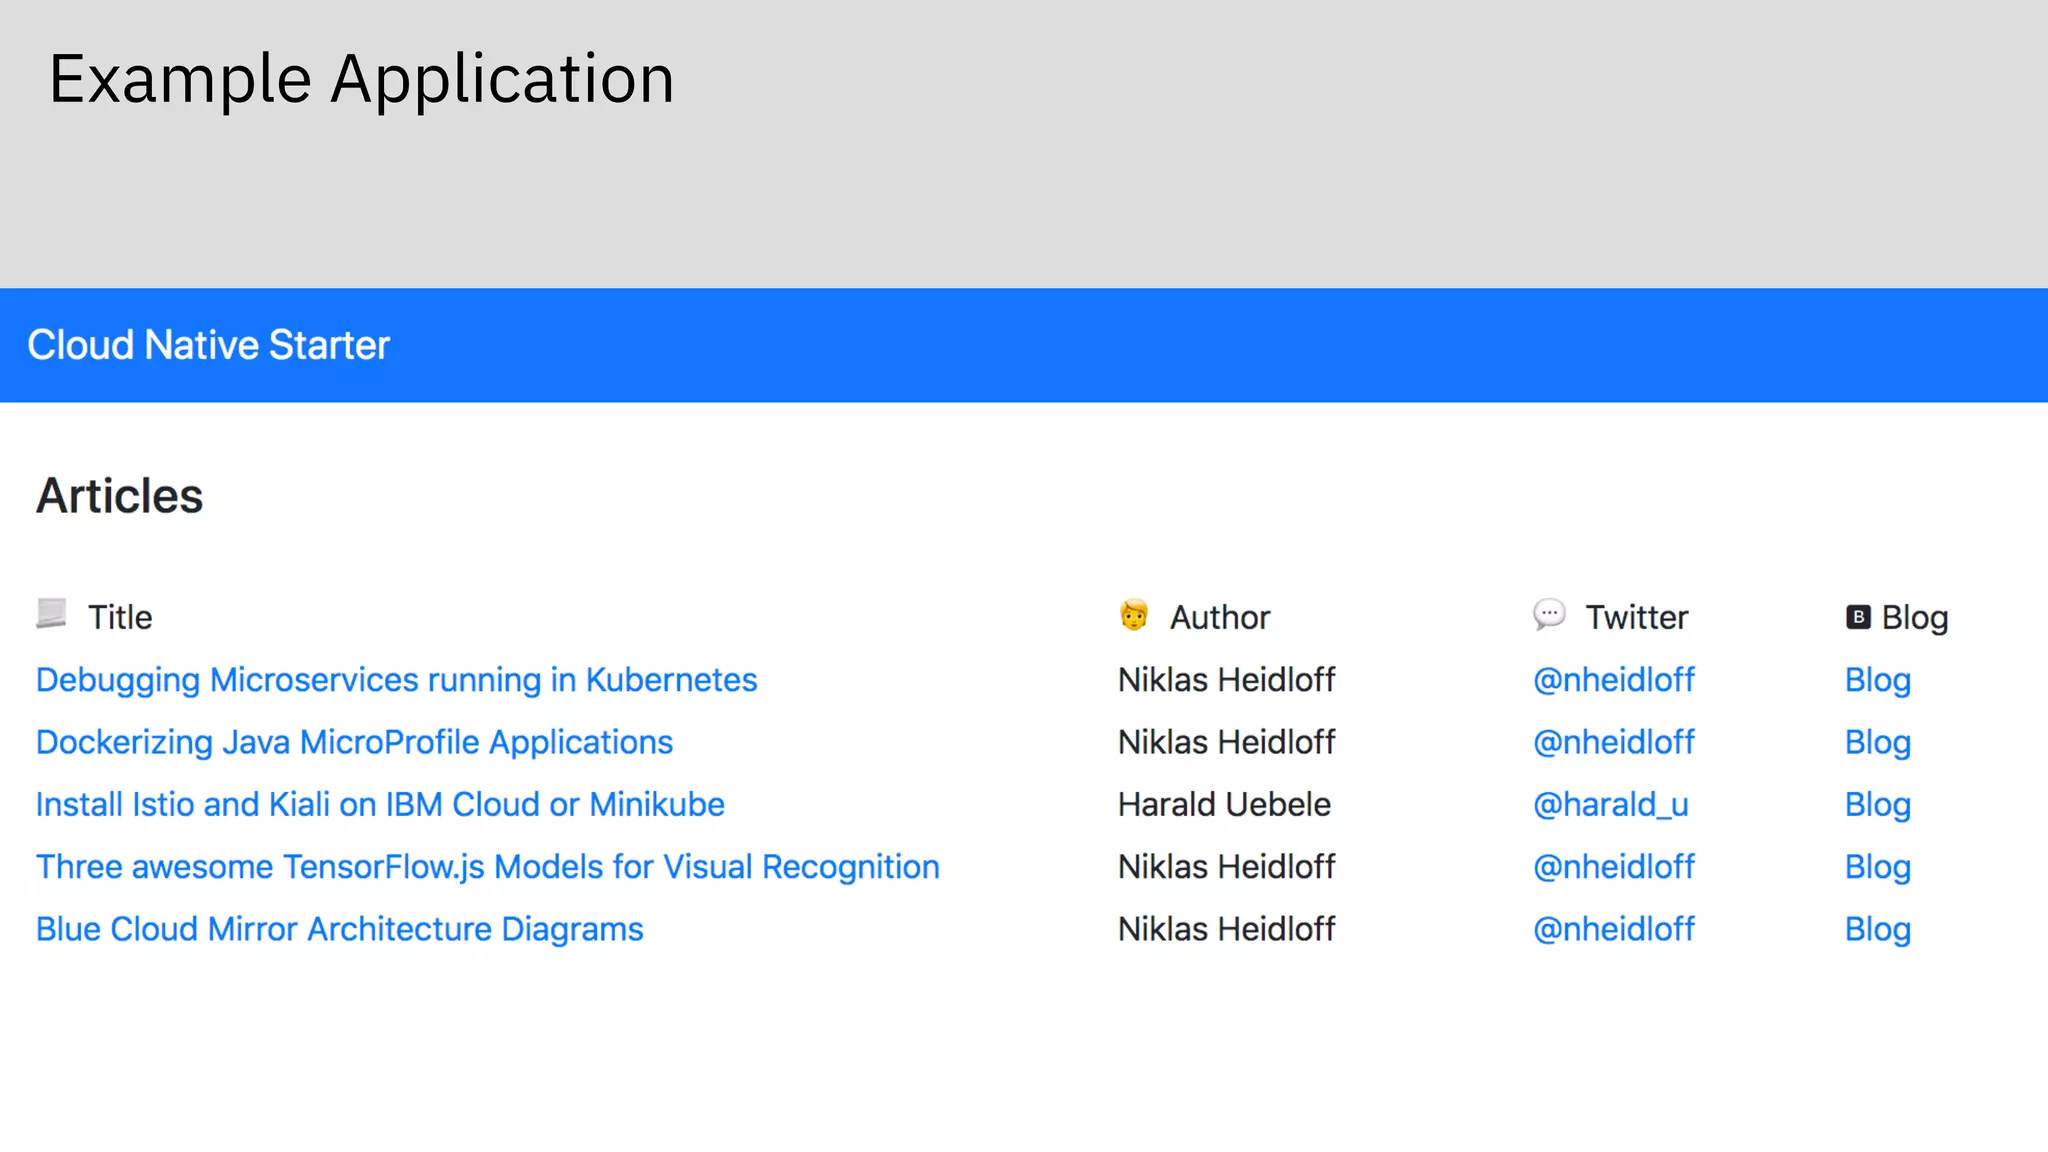
Task: Open Debugging Microservices running in Kubernetes article
Action: (x=397, y=680)
